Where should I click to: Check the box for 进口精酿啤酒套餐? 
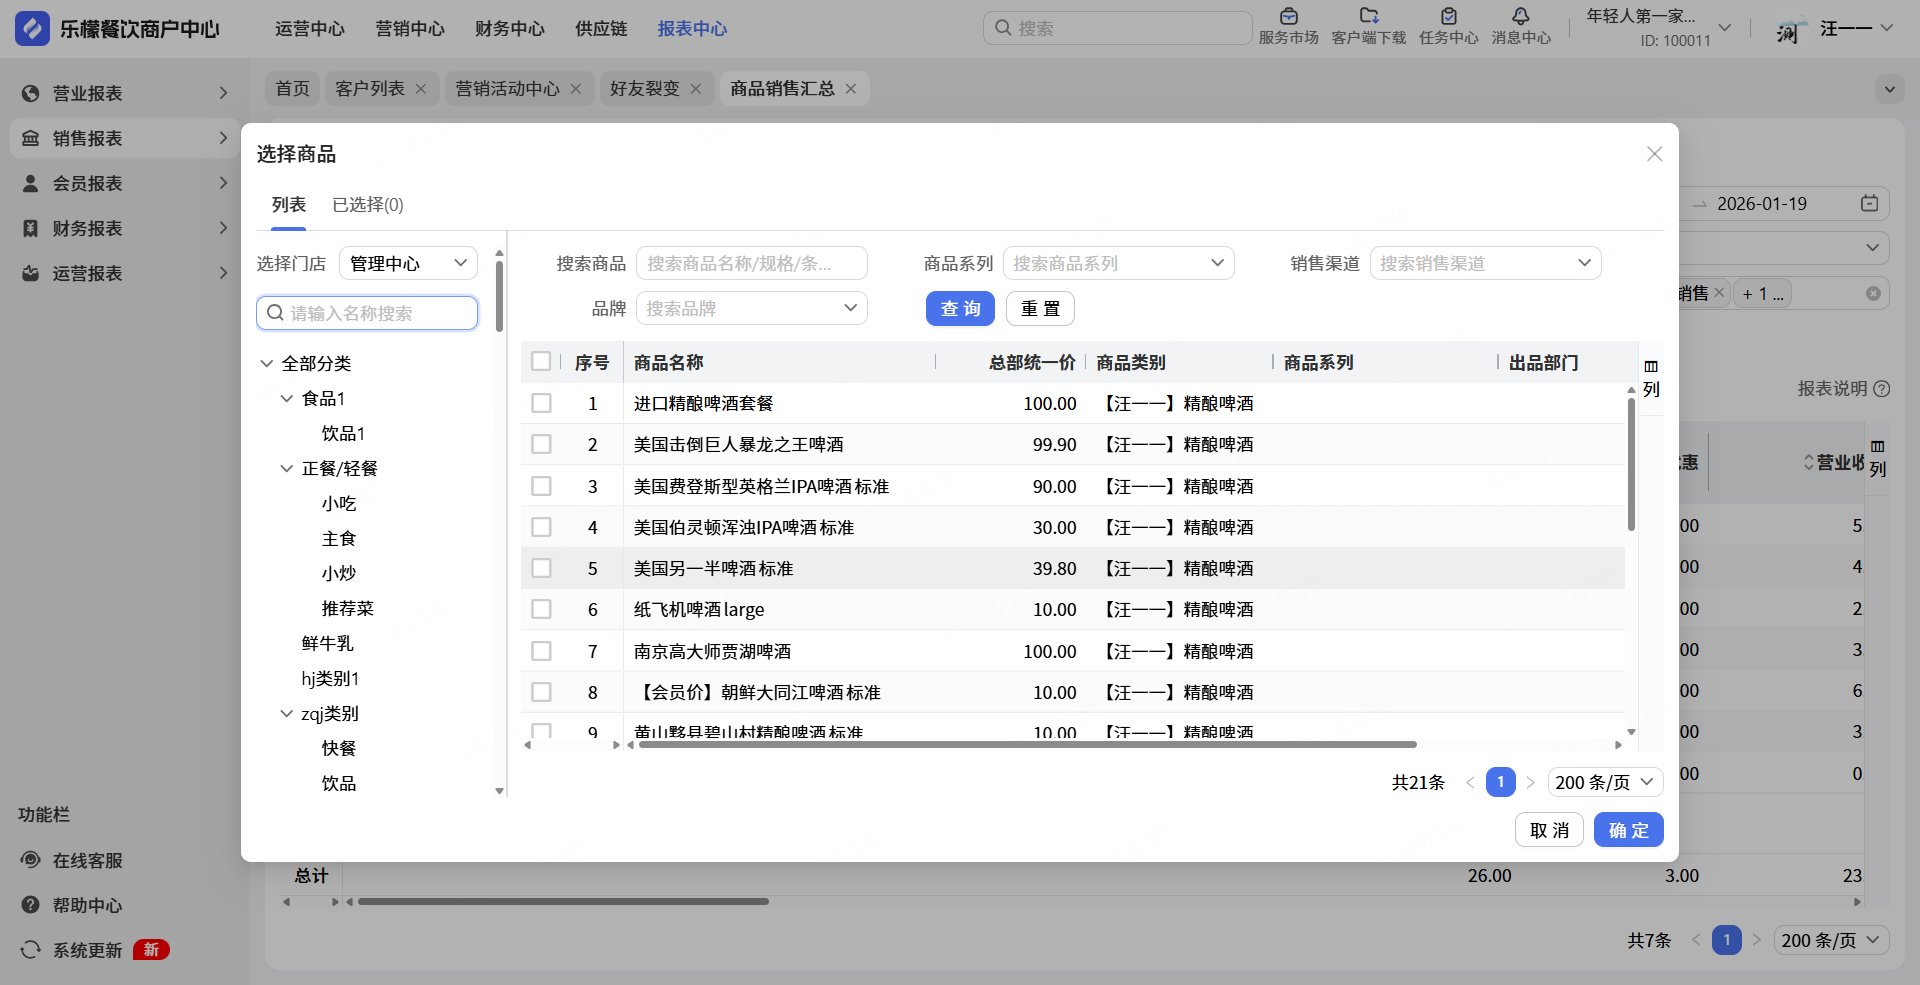(x=541, y=403)
